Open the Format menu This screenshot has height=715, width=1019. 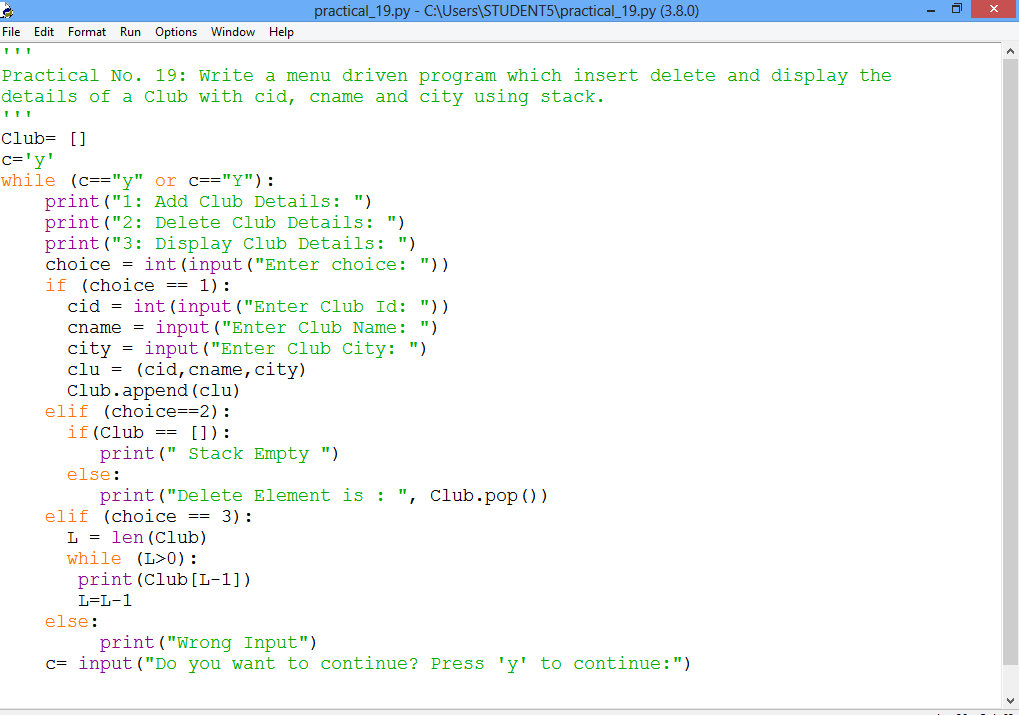[86, 31]
